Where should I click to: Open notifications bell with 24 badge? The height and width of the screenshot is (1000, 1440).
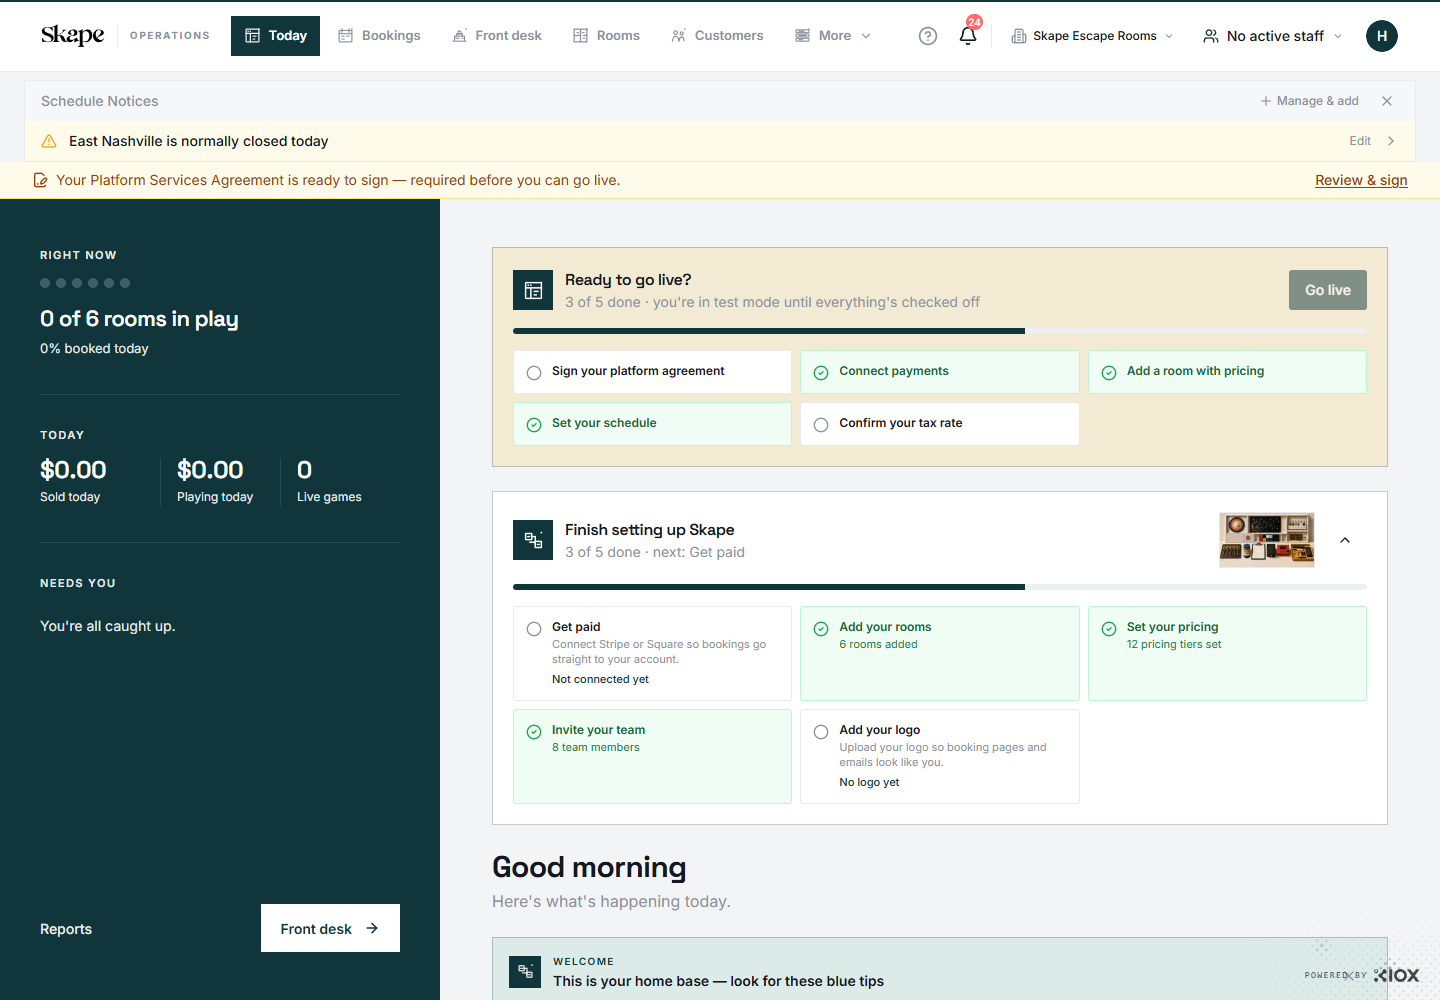968,35
